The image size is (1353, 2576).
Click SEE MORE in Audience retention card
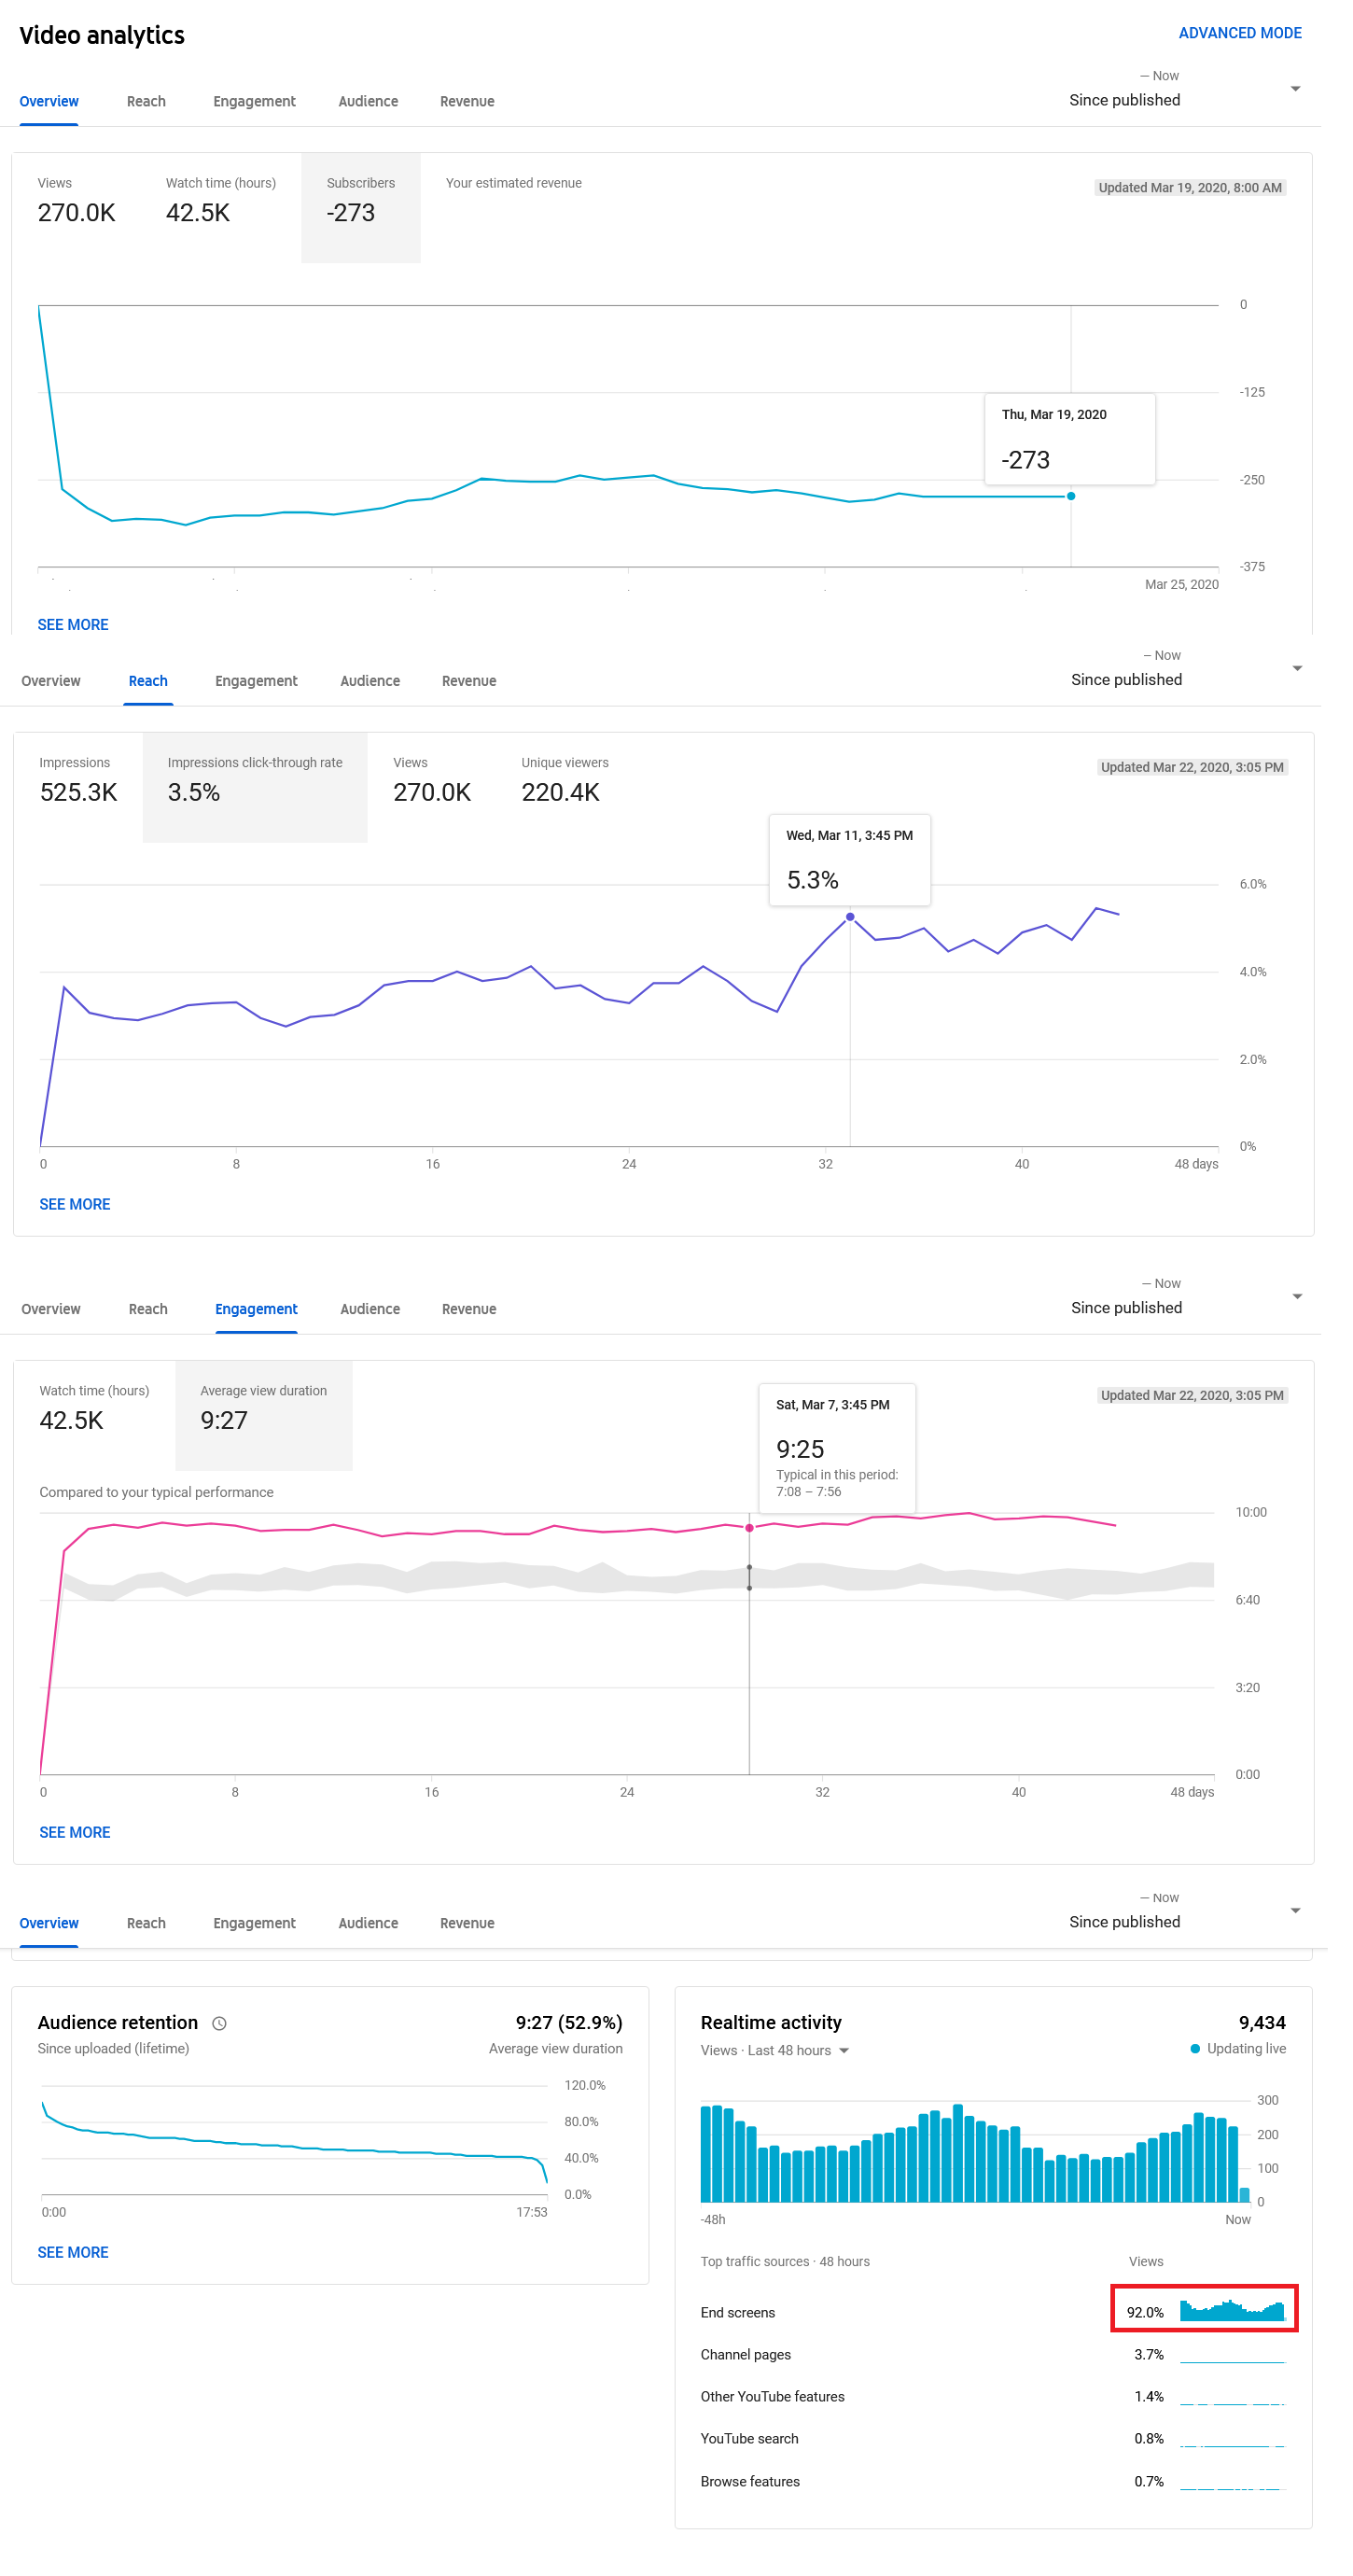[x=73, y=2253]
